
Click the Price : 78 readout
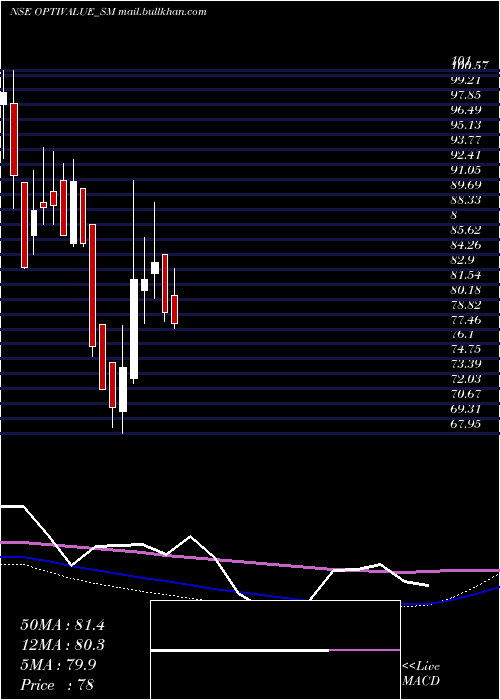click(57, 685)
